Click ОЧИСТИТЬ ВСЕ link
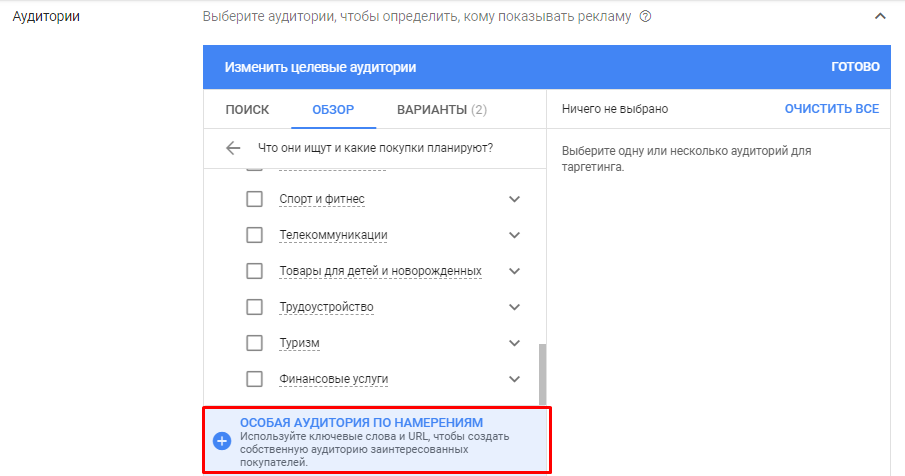The image size is (905, 476). (831, 108)
